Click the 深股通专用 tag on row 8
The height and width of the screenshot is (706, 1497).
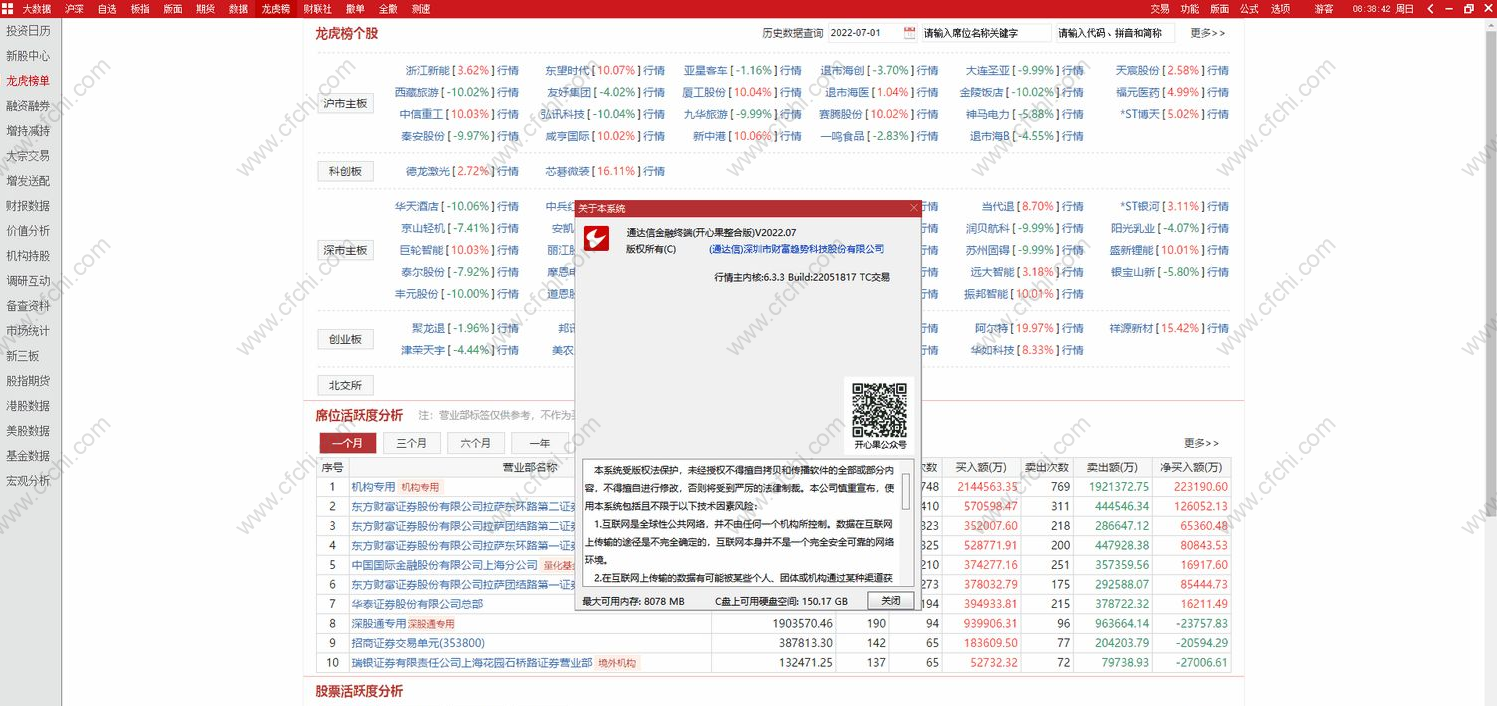click(x=431, y=624)
